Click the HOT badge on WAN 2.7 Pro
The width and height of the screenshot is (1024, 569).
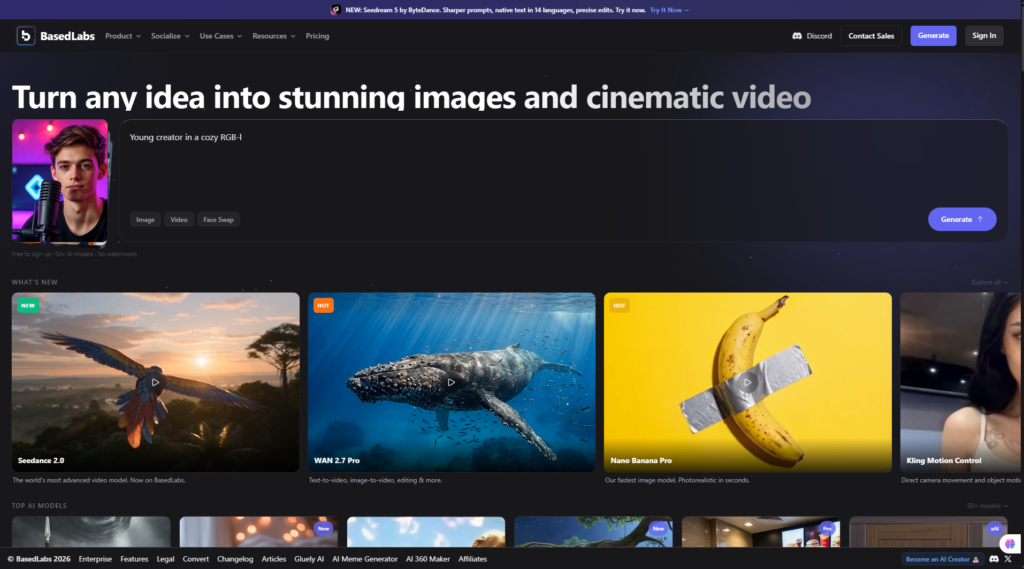click(x=323, y=305)
